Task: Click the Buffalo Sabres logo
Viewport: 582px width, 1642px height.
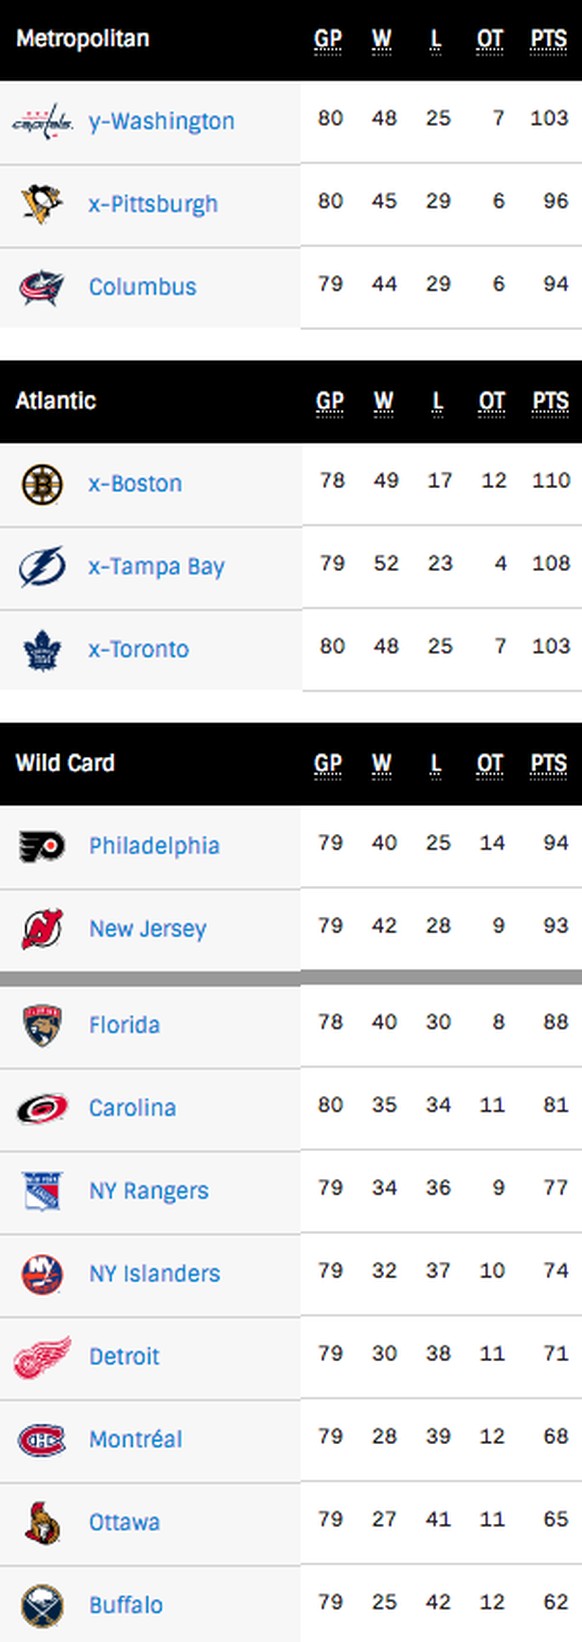Action: pyautogui.click(x=42, y=1605)
